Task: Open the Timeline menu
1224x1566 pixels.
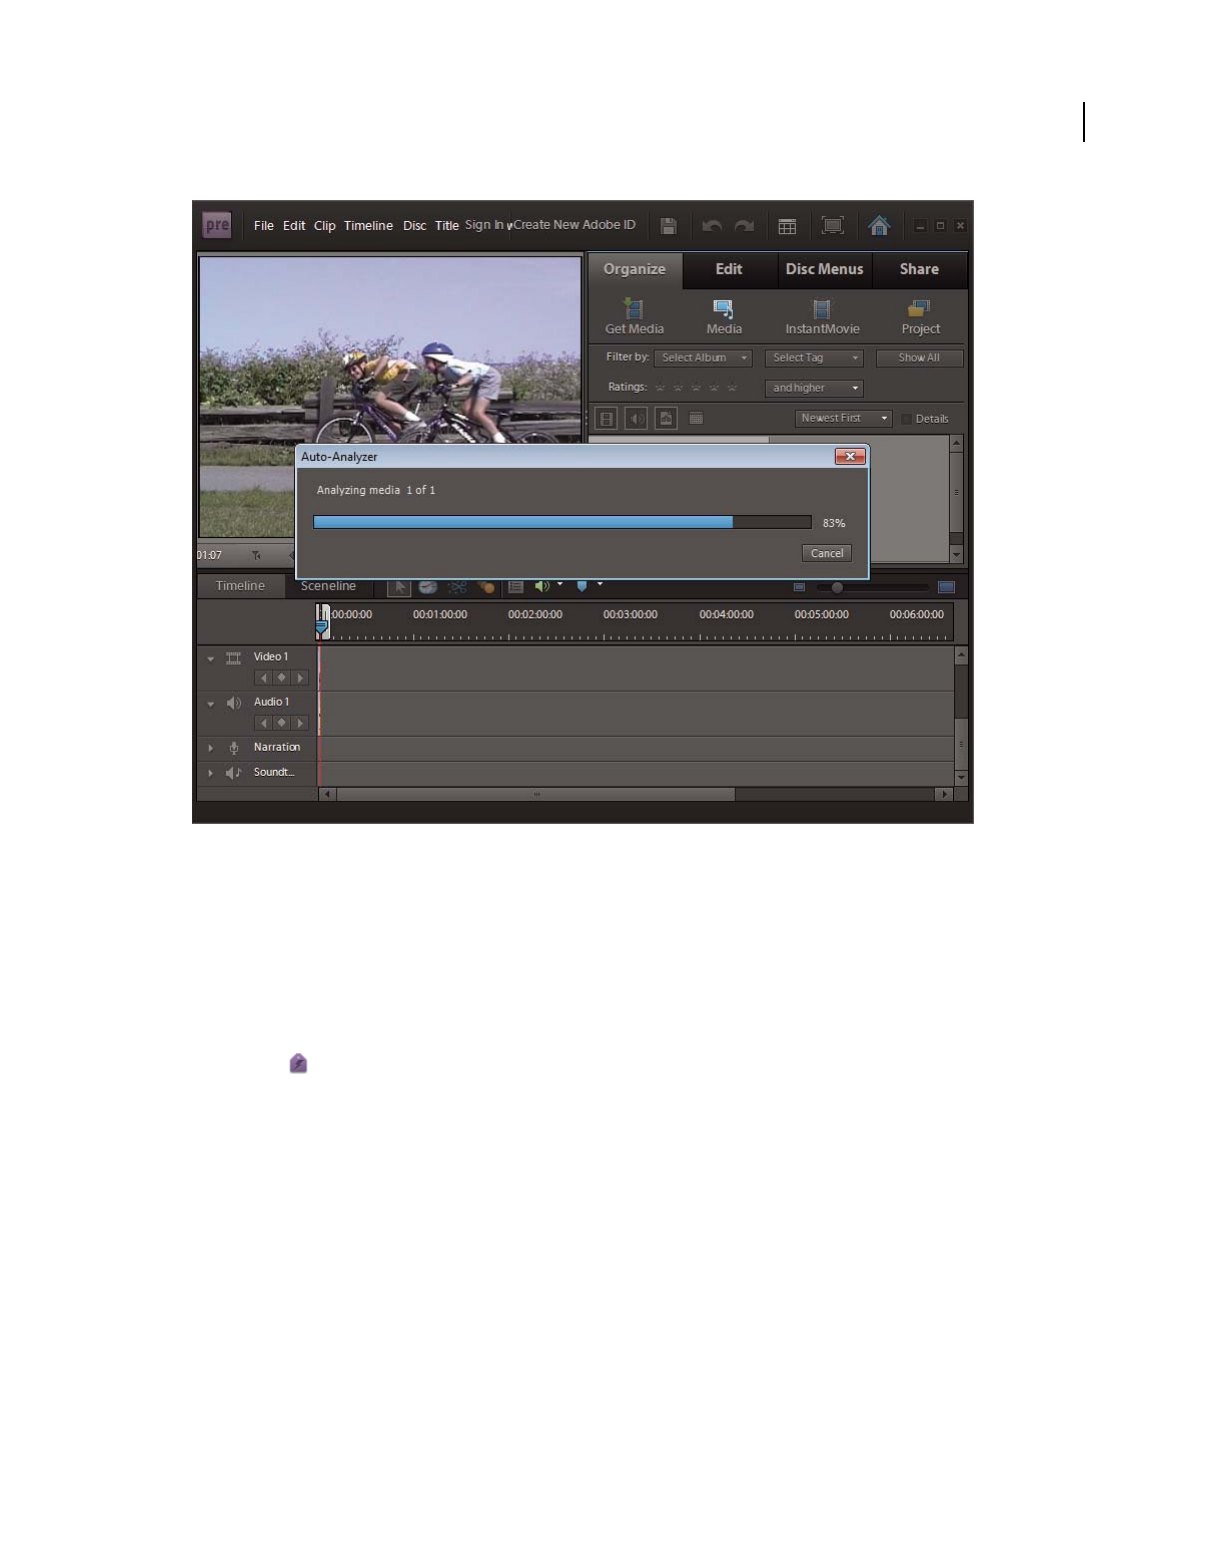Action: click(368, 226)
